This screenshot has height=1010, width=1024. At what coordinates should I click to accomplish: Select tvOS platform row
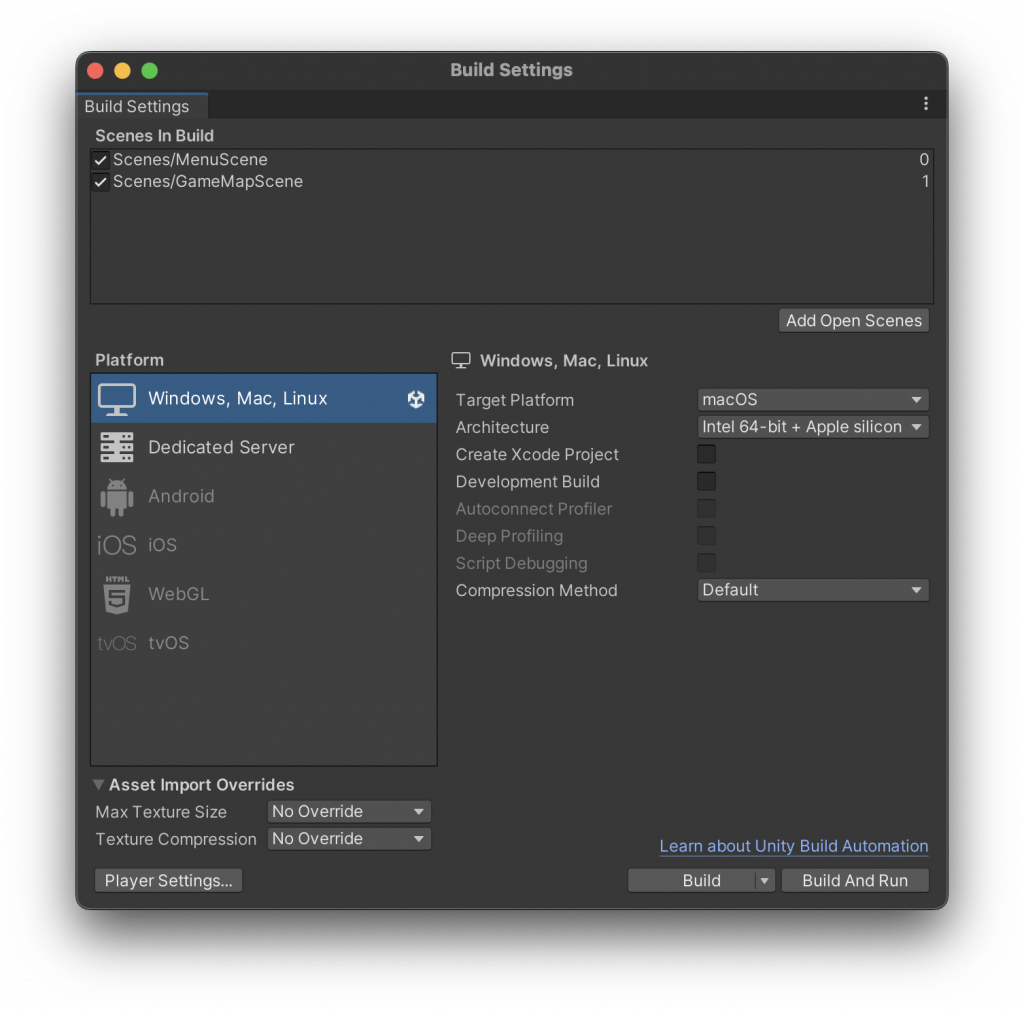coord(264,644)
